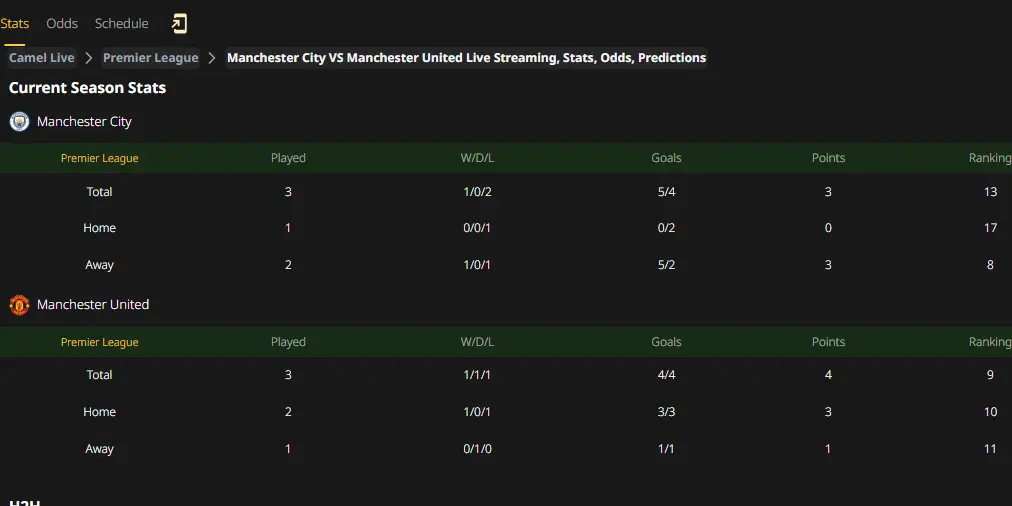Select Manchester United's Home row label
The height and width of the screenshot is (506, 1012).
point(99,412)
